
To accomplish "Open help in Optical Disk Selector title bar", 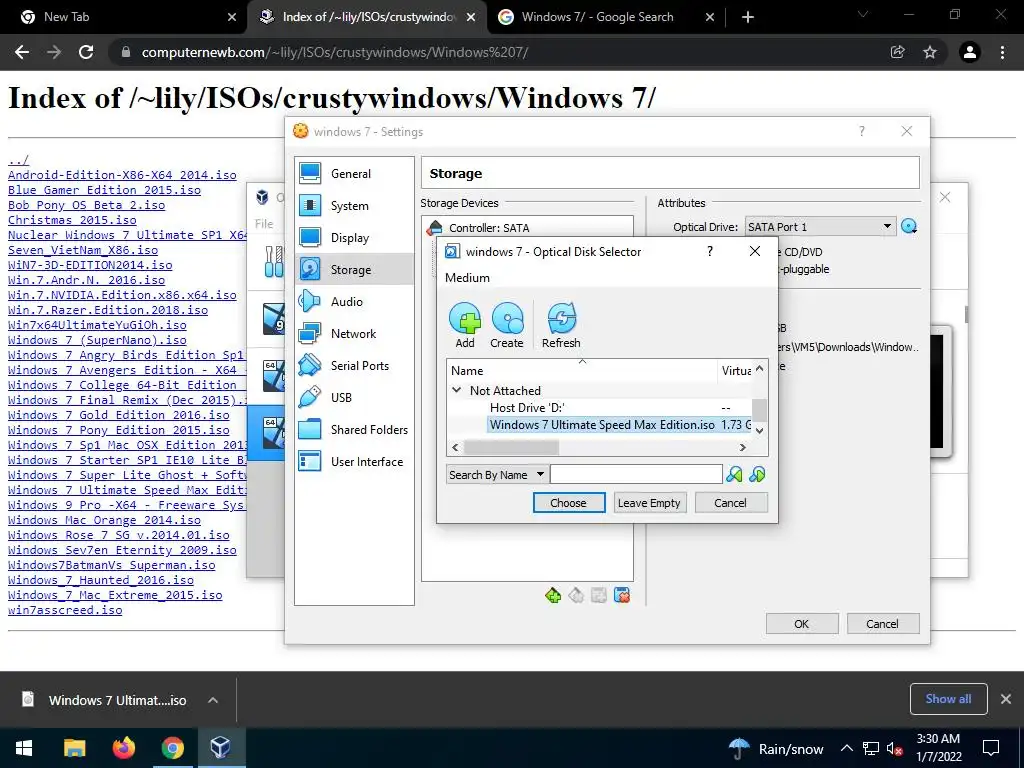I will pos(710,251).
